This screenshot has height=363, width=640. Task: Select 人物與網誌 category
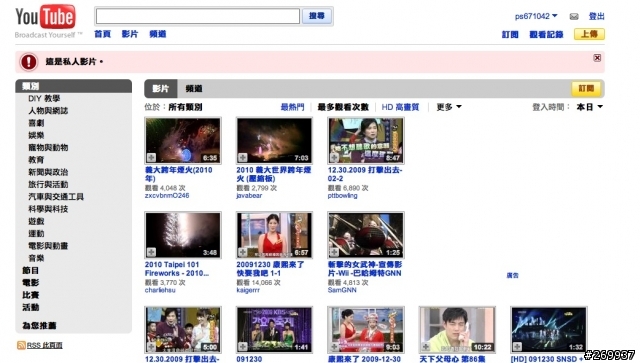click(48, 111)
